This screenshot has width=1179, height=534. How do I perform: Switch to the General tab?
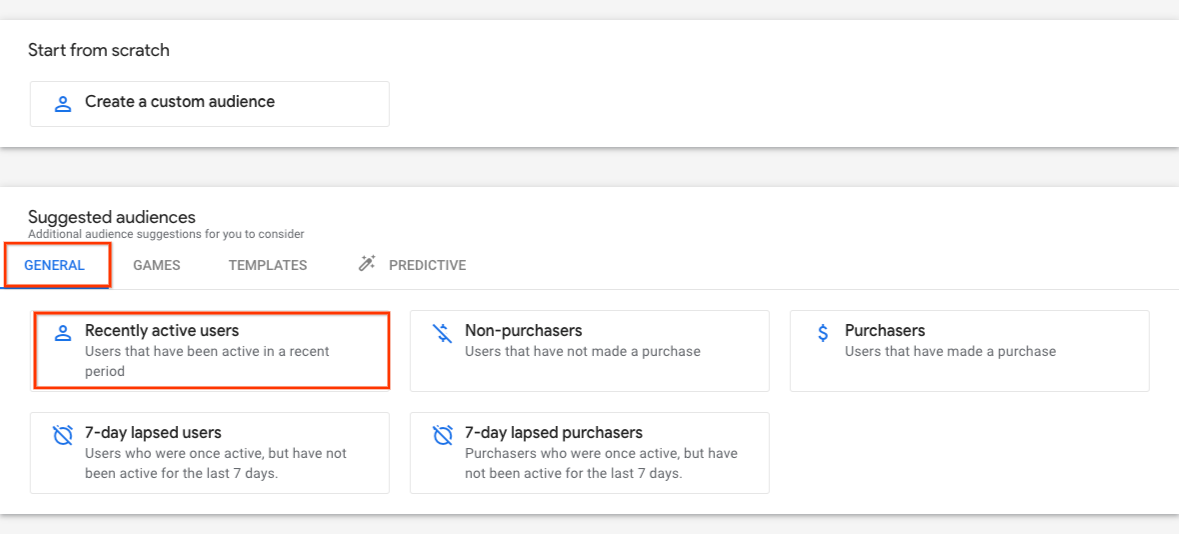pos(54,265)
